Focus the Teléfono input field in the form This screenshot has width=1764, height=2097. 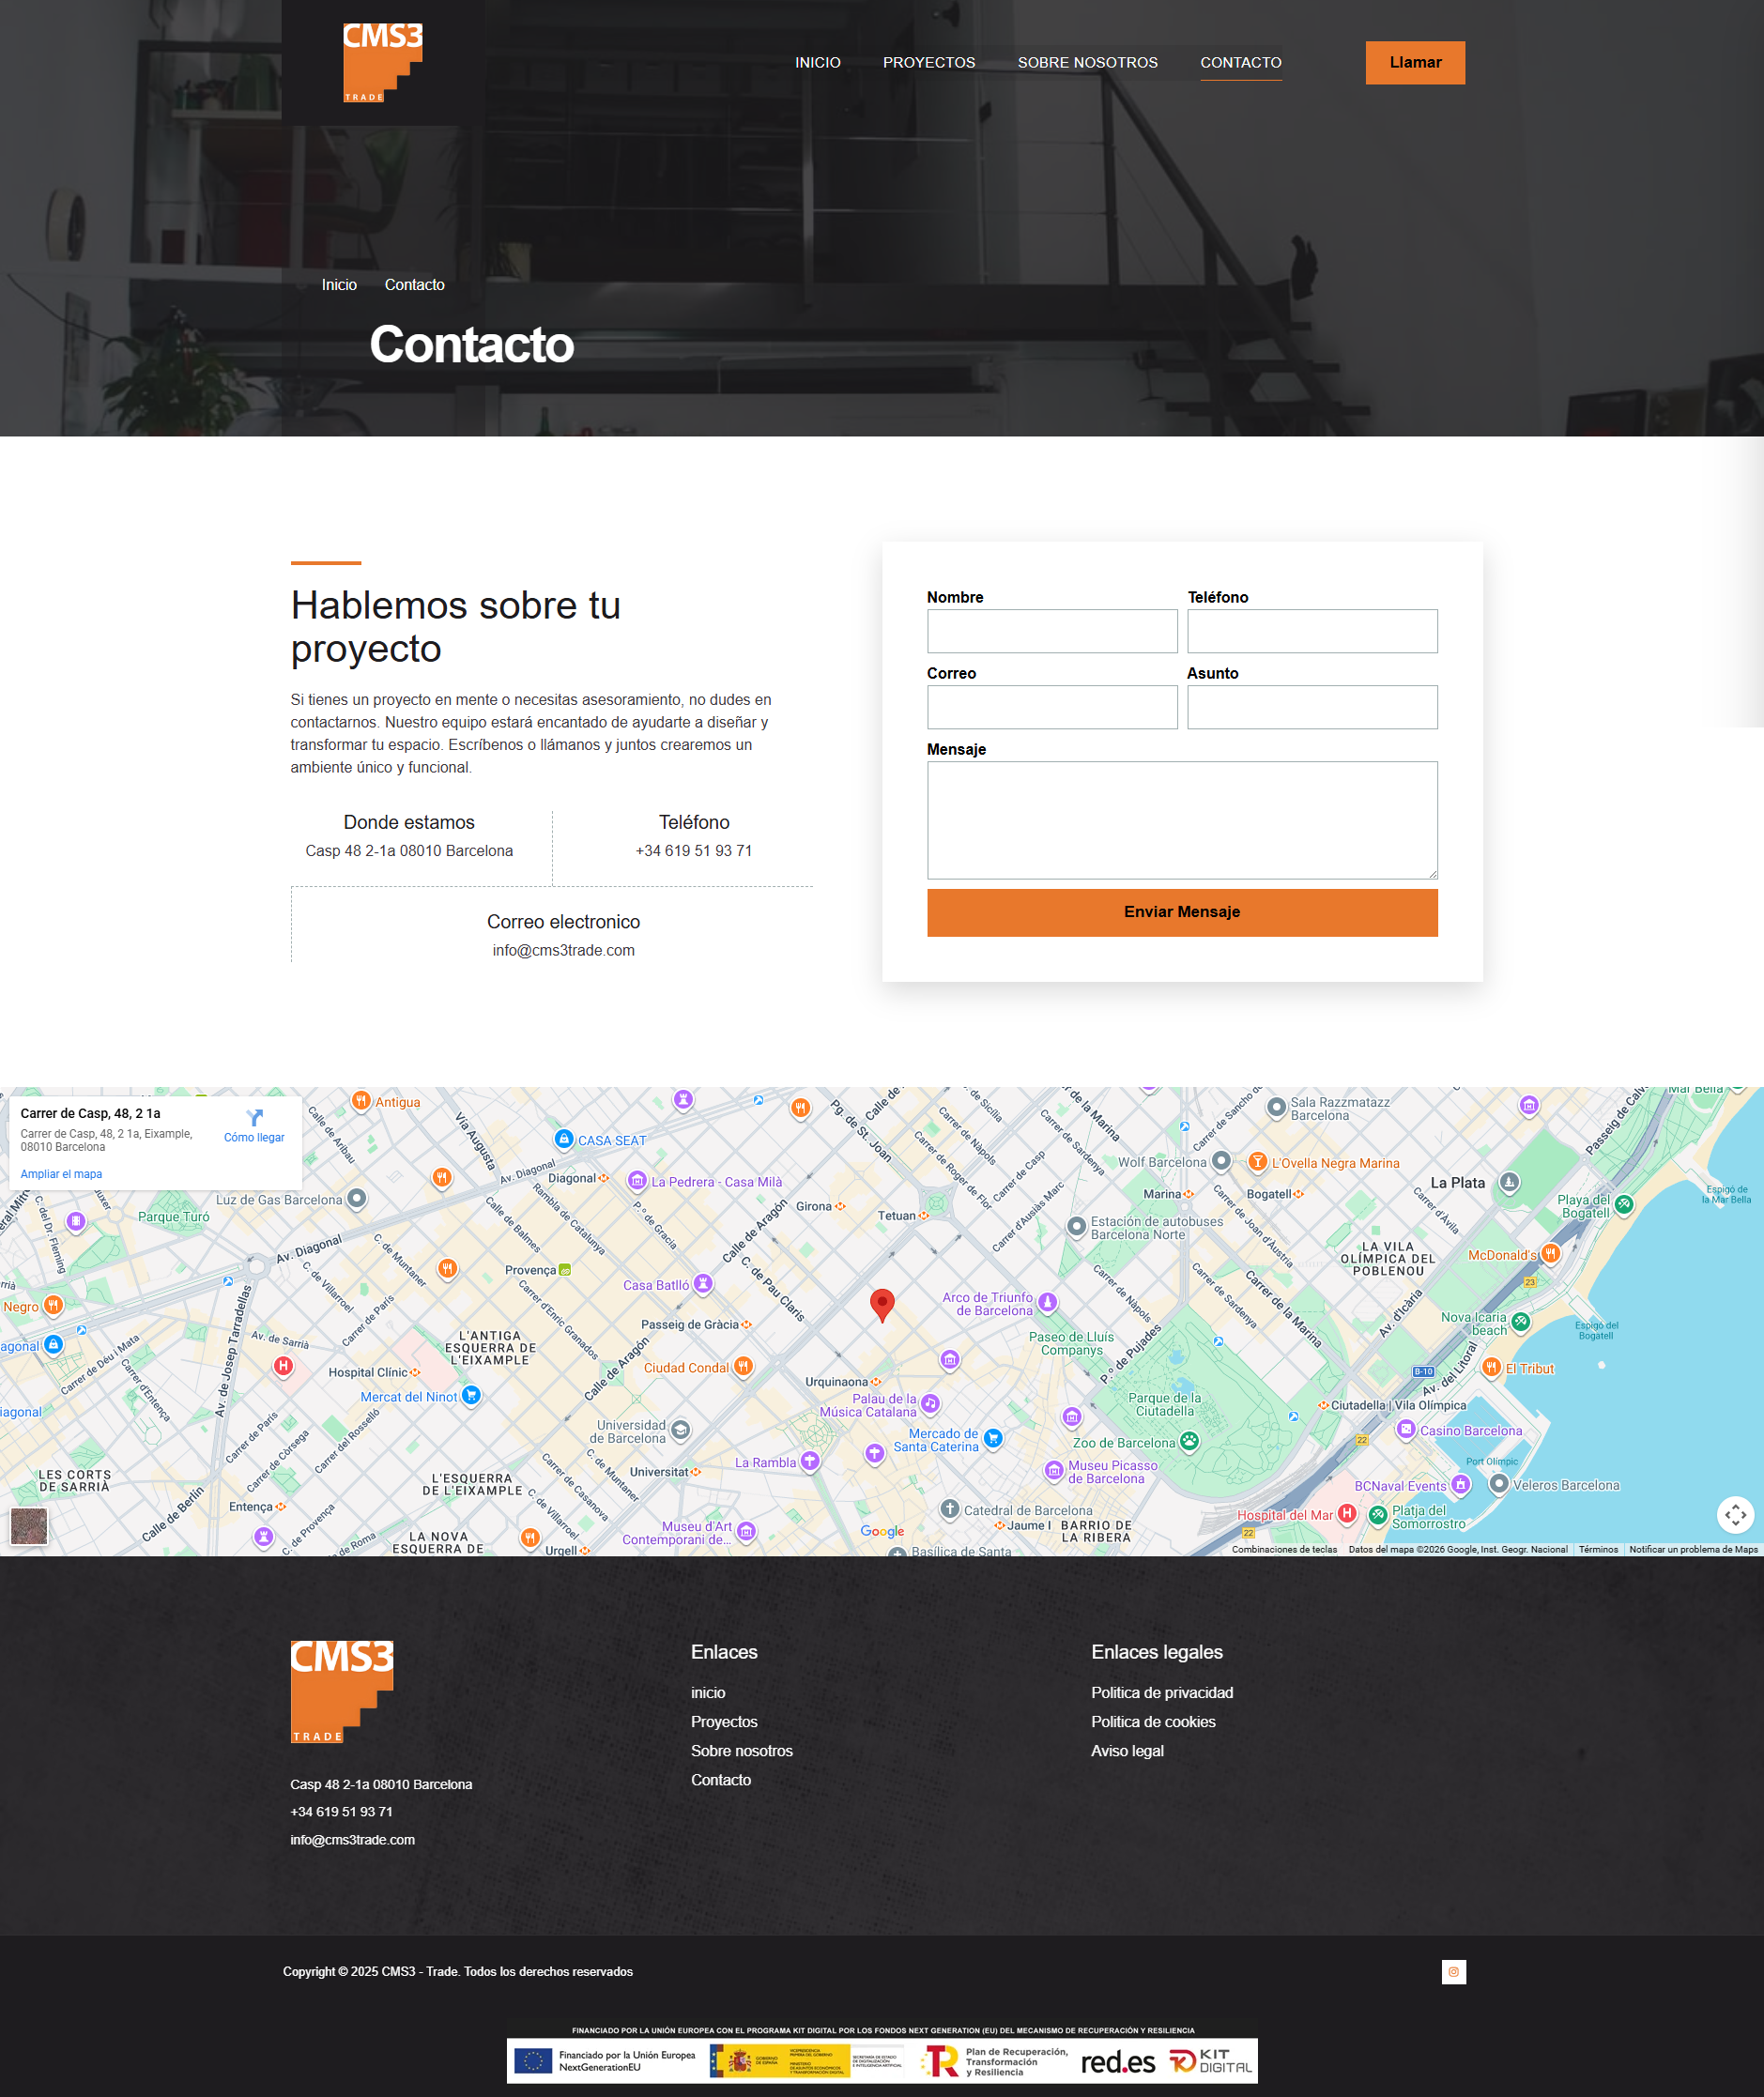click(x=1312, y=631)
